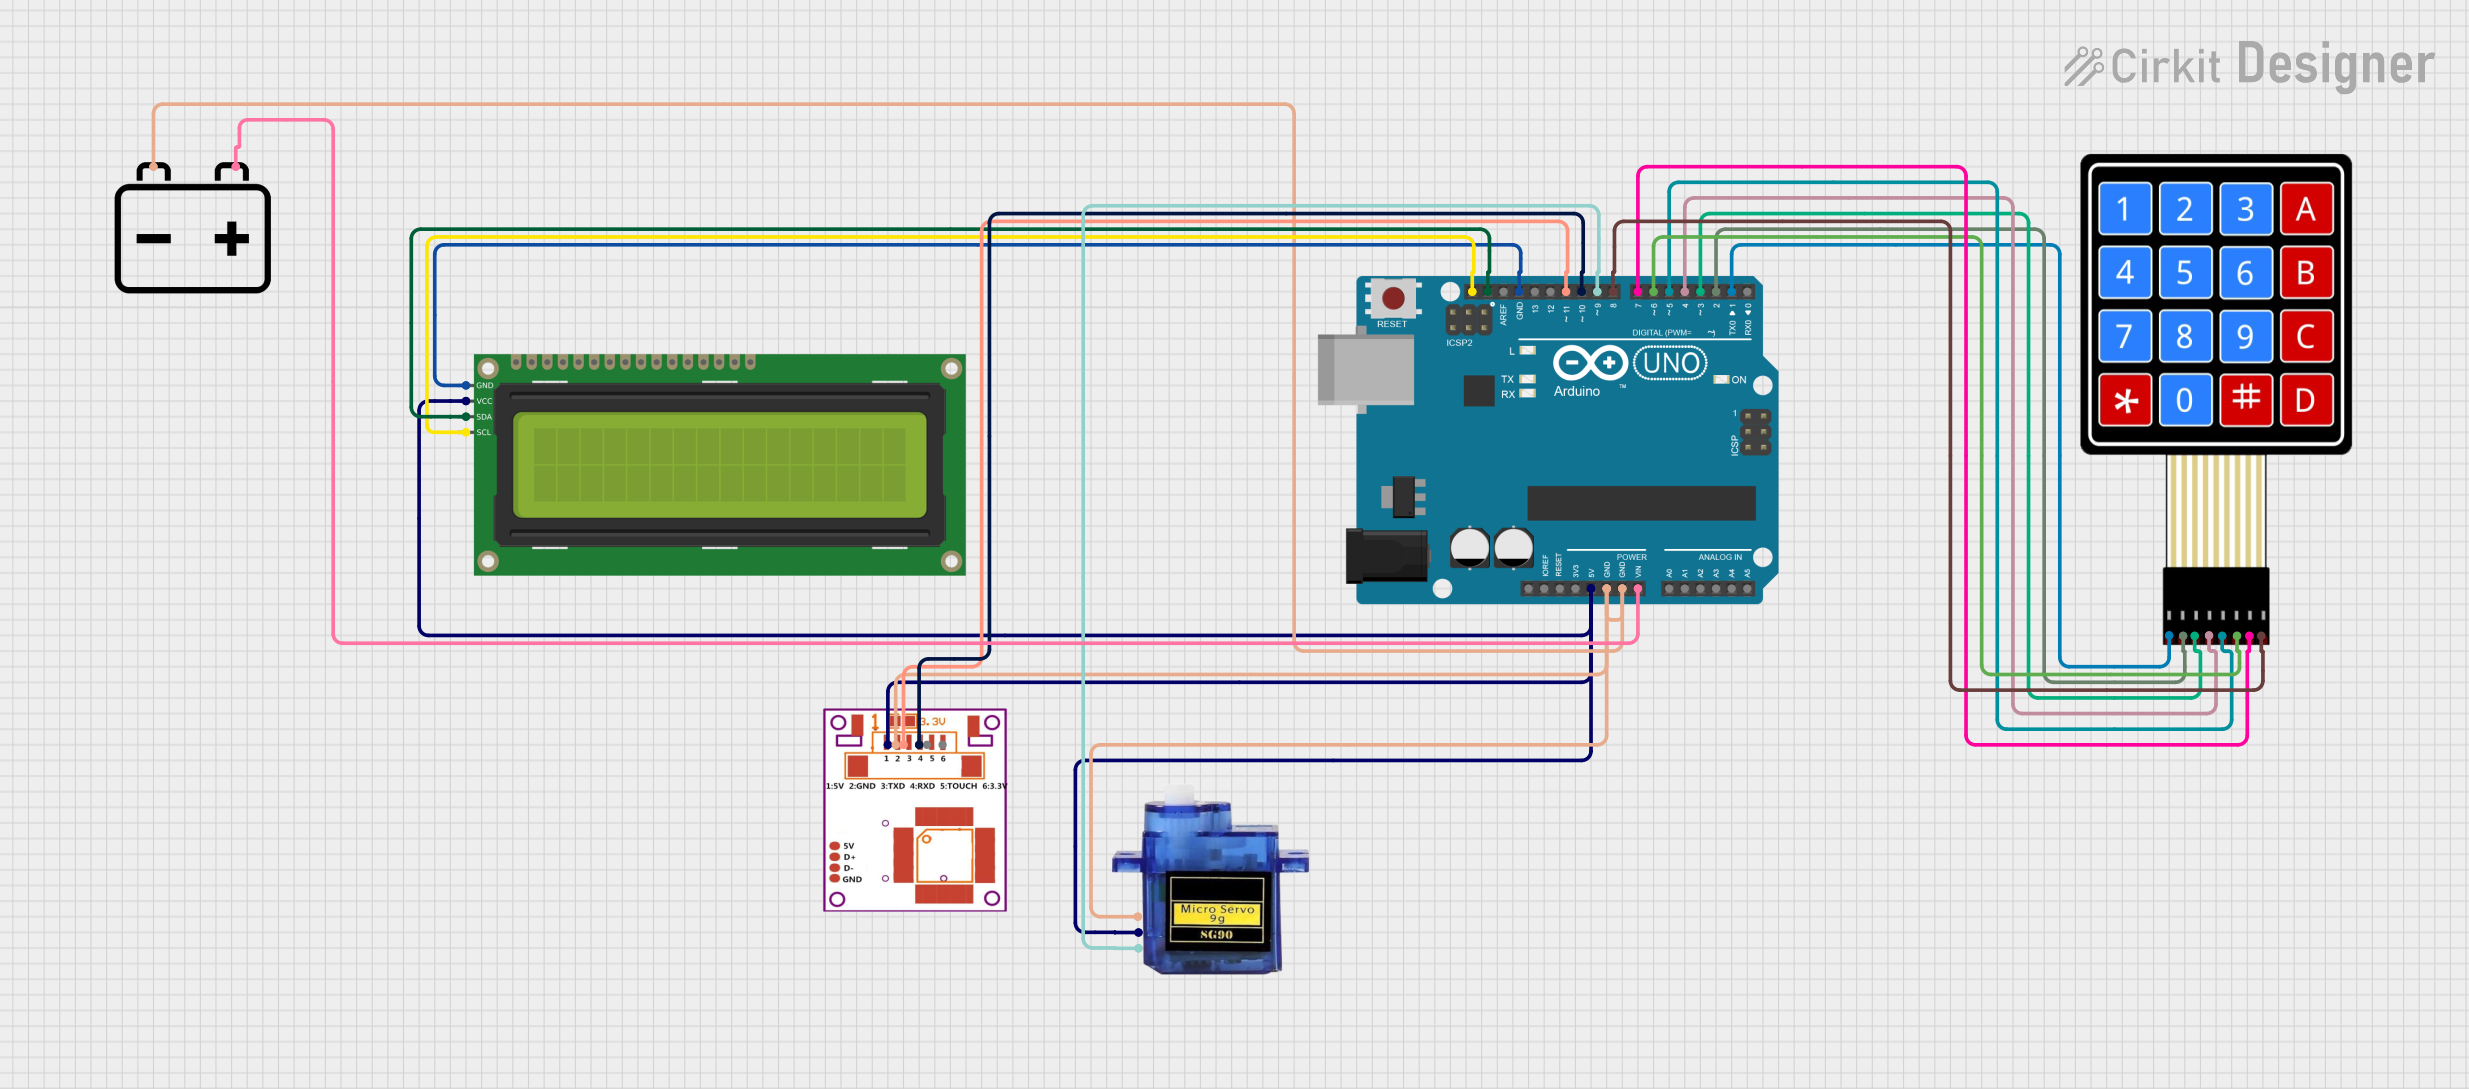Click the LCD SDA pin label
The image size is (2469, 1089).
tap(484, 417)
